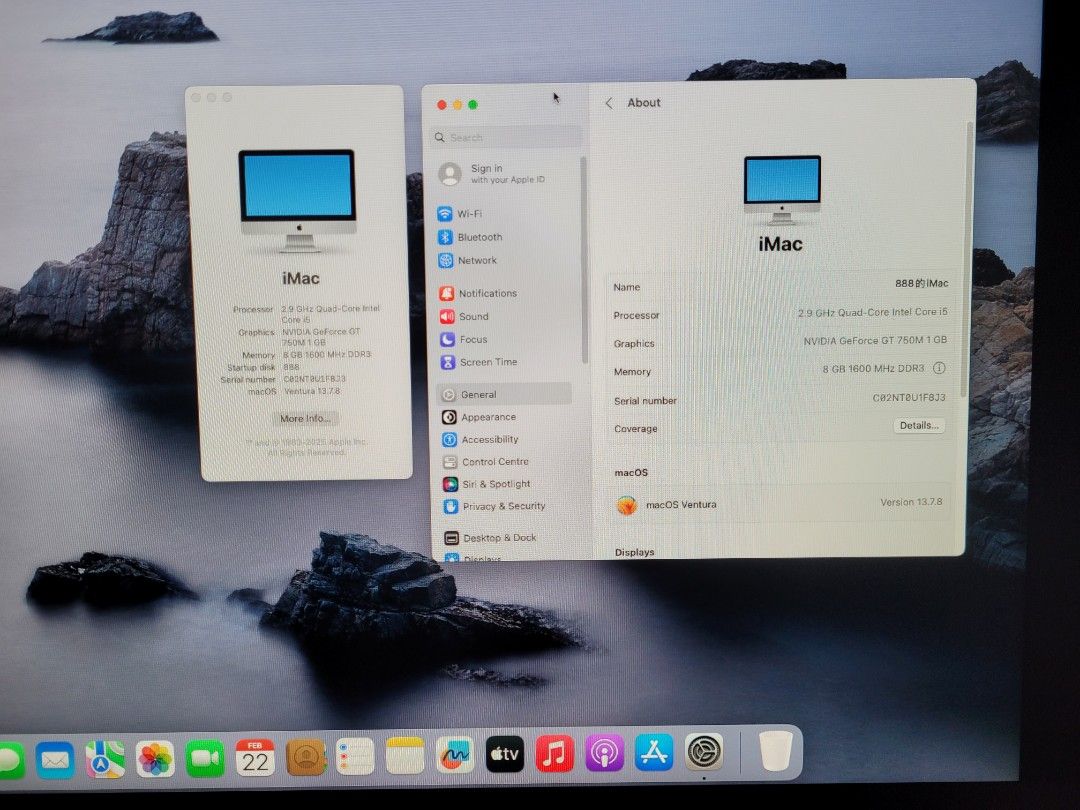
Task: Open Freeform from the Dock
Action: [x=455, y=755]
